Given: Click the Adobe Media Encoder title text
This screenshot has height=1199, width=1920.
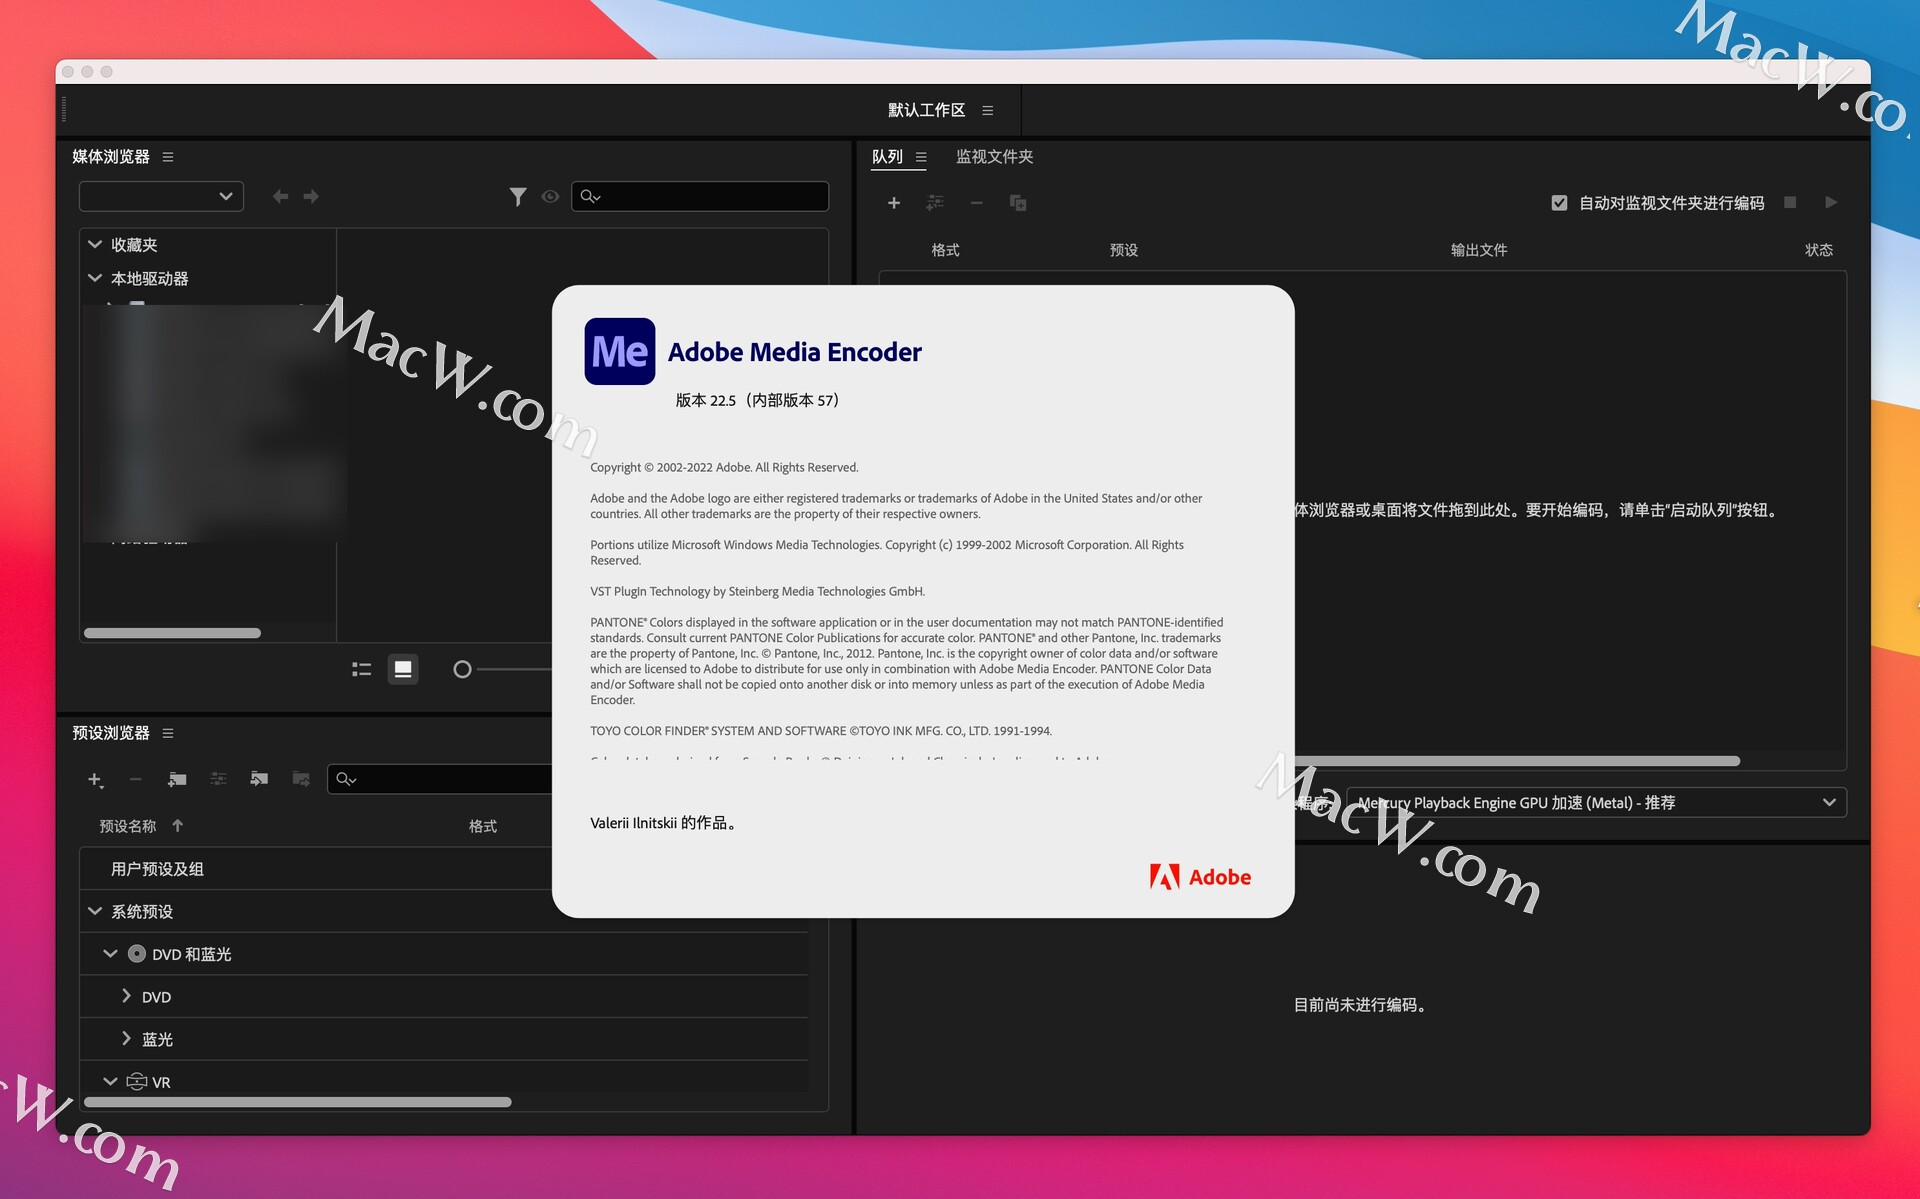Looking at the screenshot, I should click(795, 352).
